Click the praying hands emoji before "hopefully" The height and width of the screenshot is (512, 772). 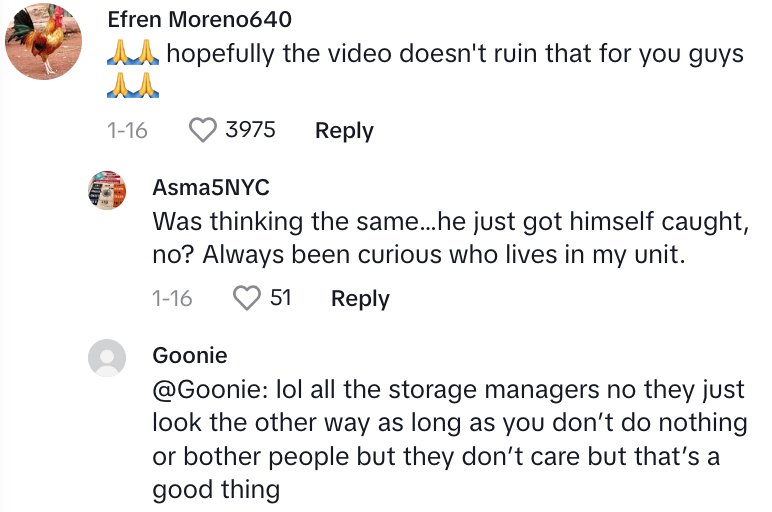tap(133, 53)
